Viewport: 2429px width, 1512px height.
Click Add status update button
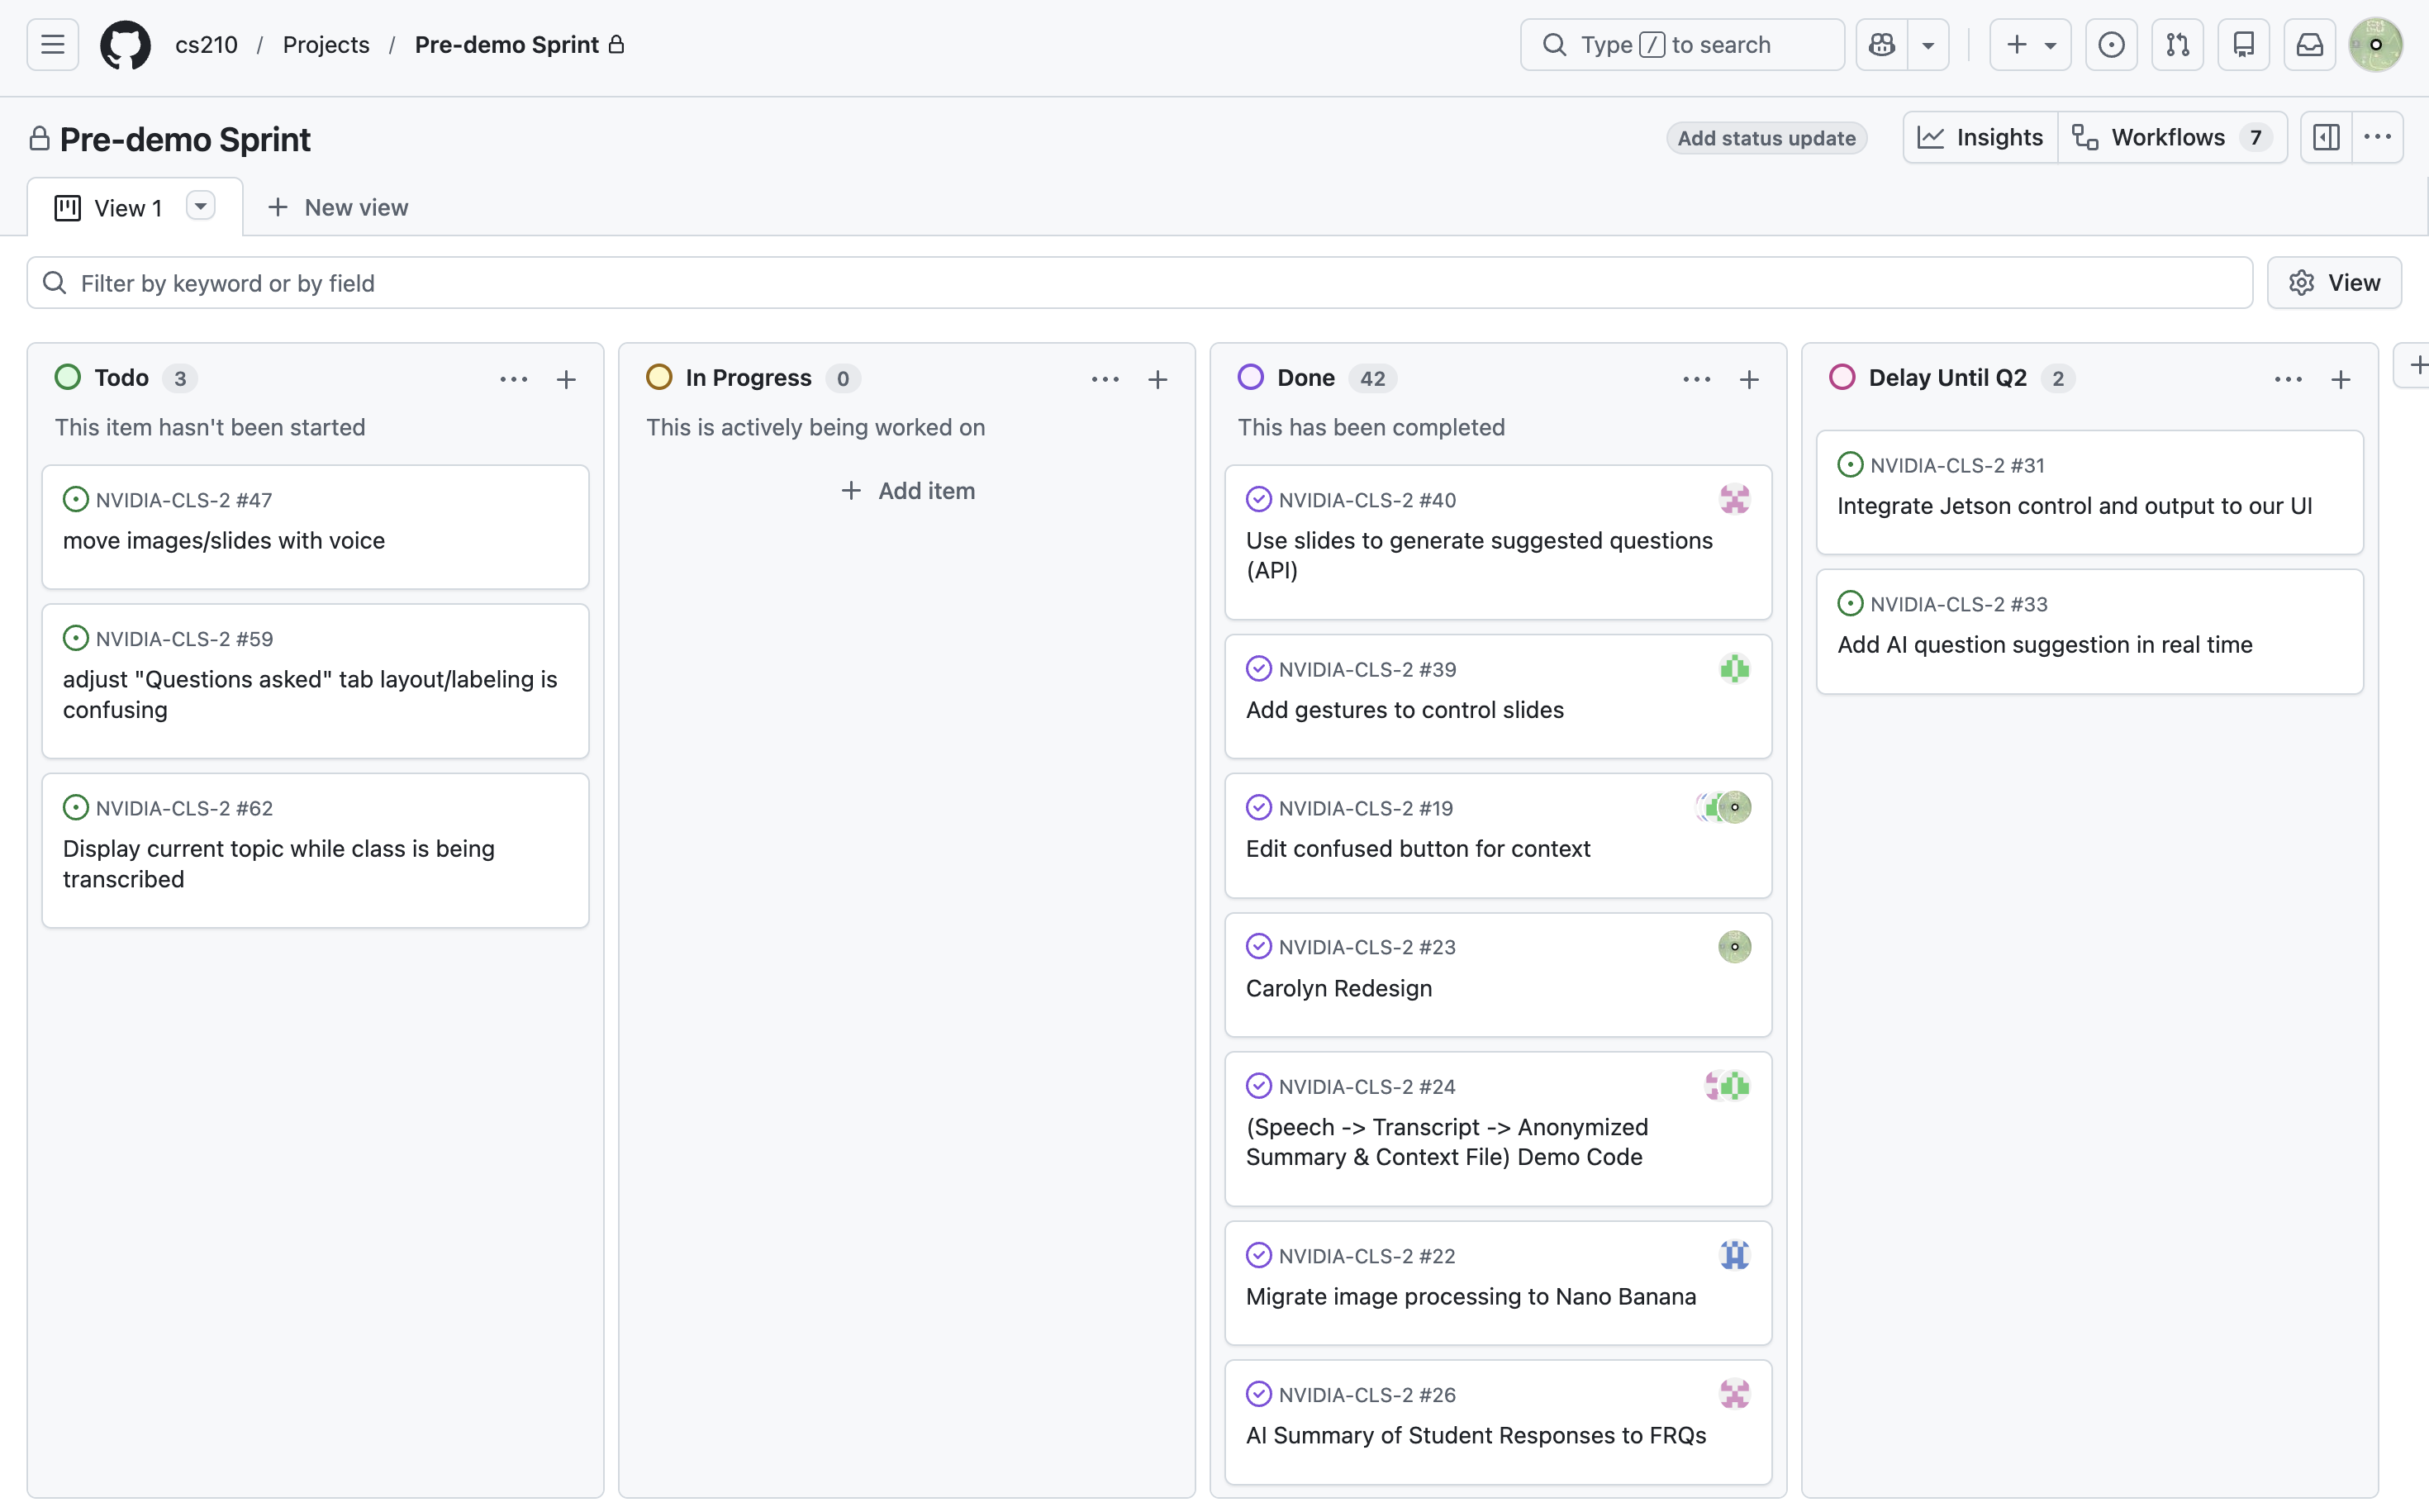coord(1766,138)
